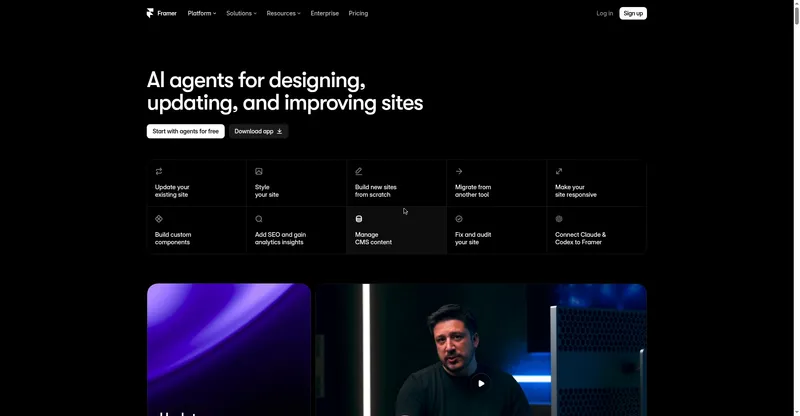The image size is (800, 416).
Task: Click the pencil icon for Build new sites
Action: (x=359, y=172)
